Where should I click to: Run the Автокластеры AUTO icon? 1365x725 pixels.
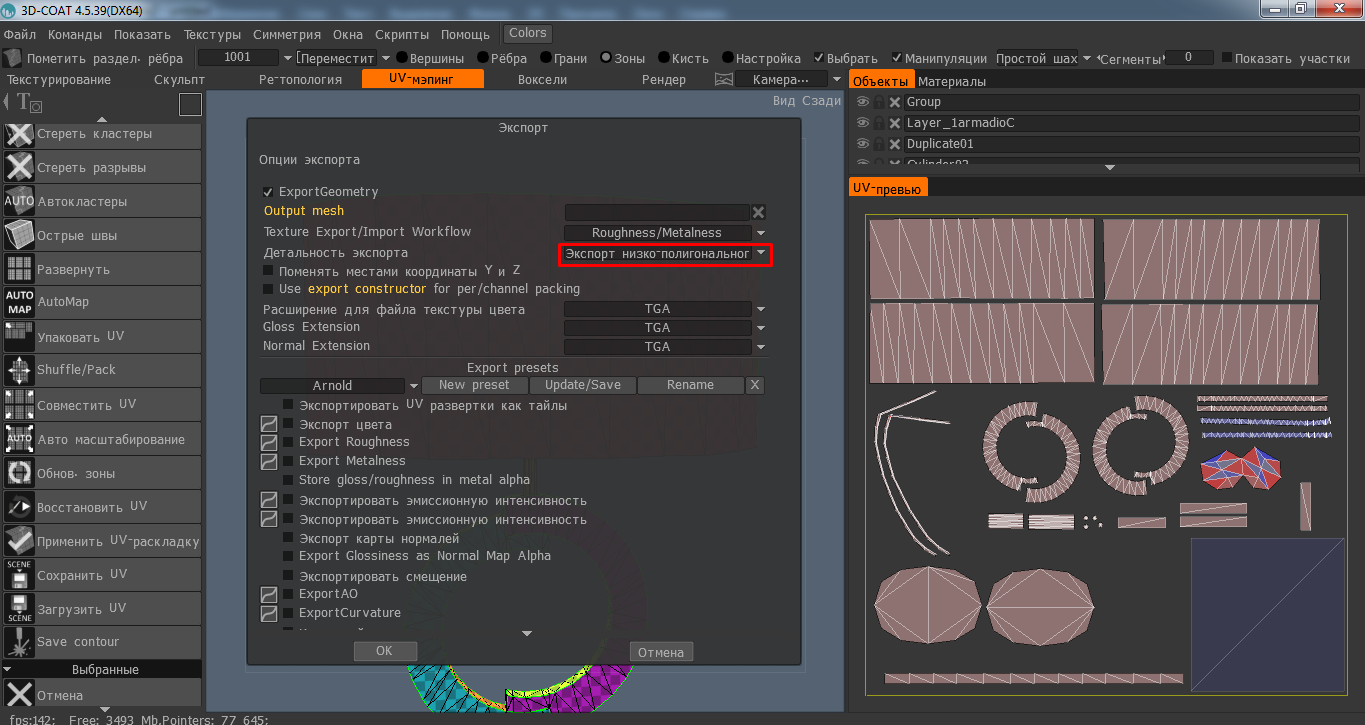coord(19,202)
